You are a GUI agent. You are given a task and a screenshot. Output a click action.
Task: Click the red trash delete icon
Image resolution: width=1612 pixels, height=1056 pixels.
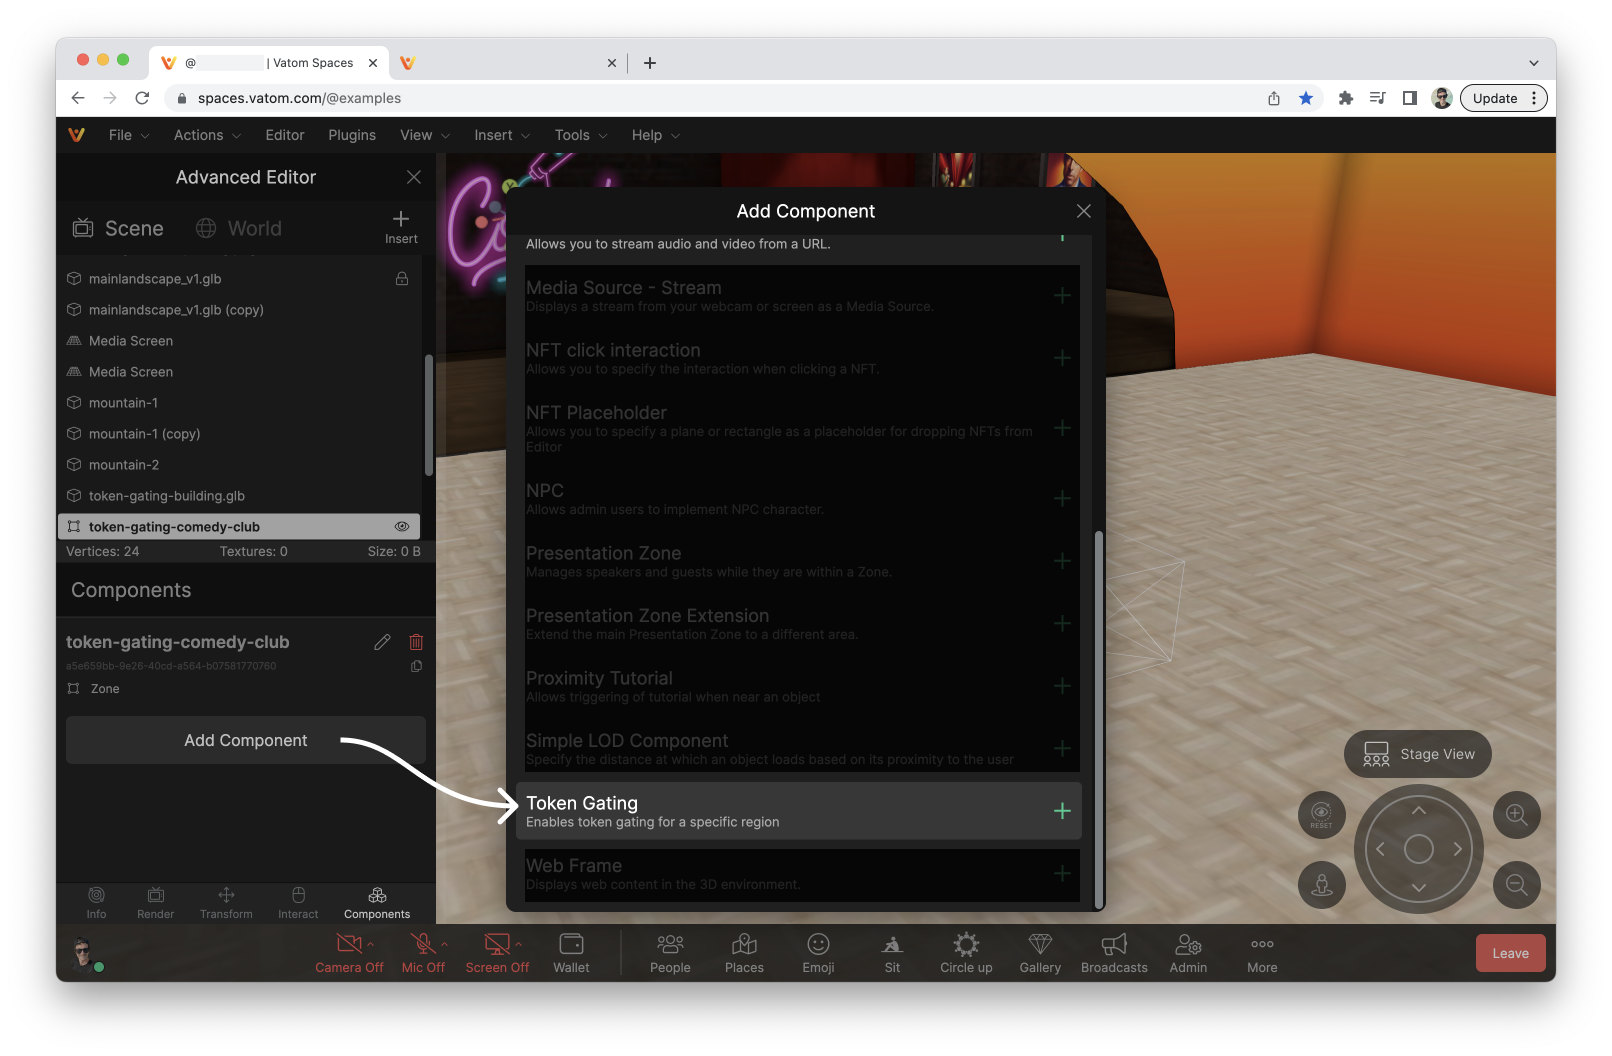[416, 642]
